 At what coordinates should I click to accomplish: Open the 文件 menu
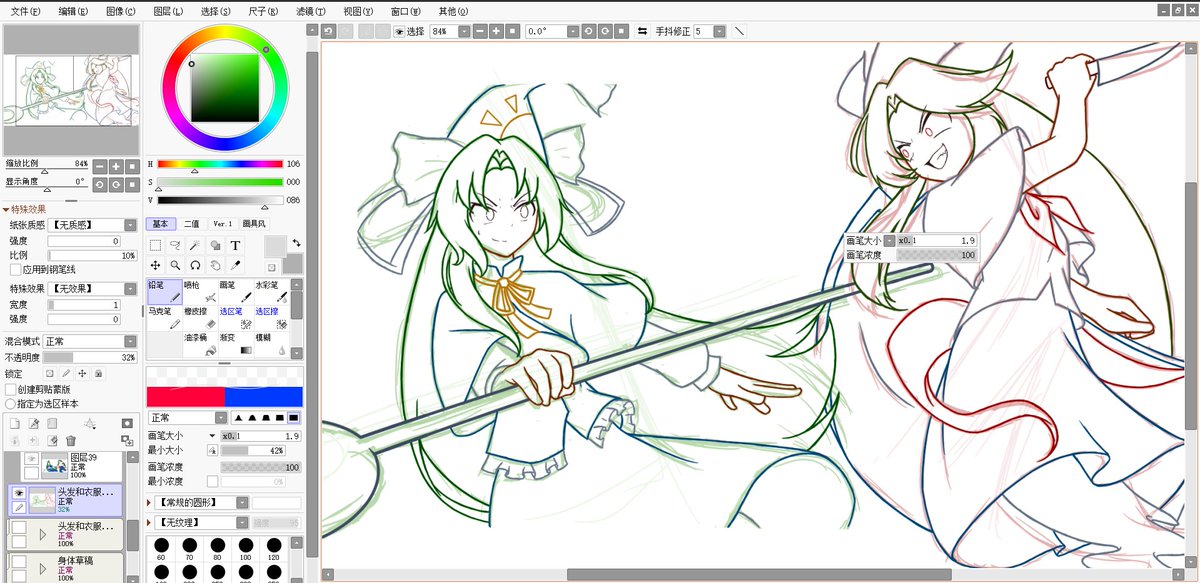pyautogui.click(x=25, y=11)
